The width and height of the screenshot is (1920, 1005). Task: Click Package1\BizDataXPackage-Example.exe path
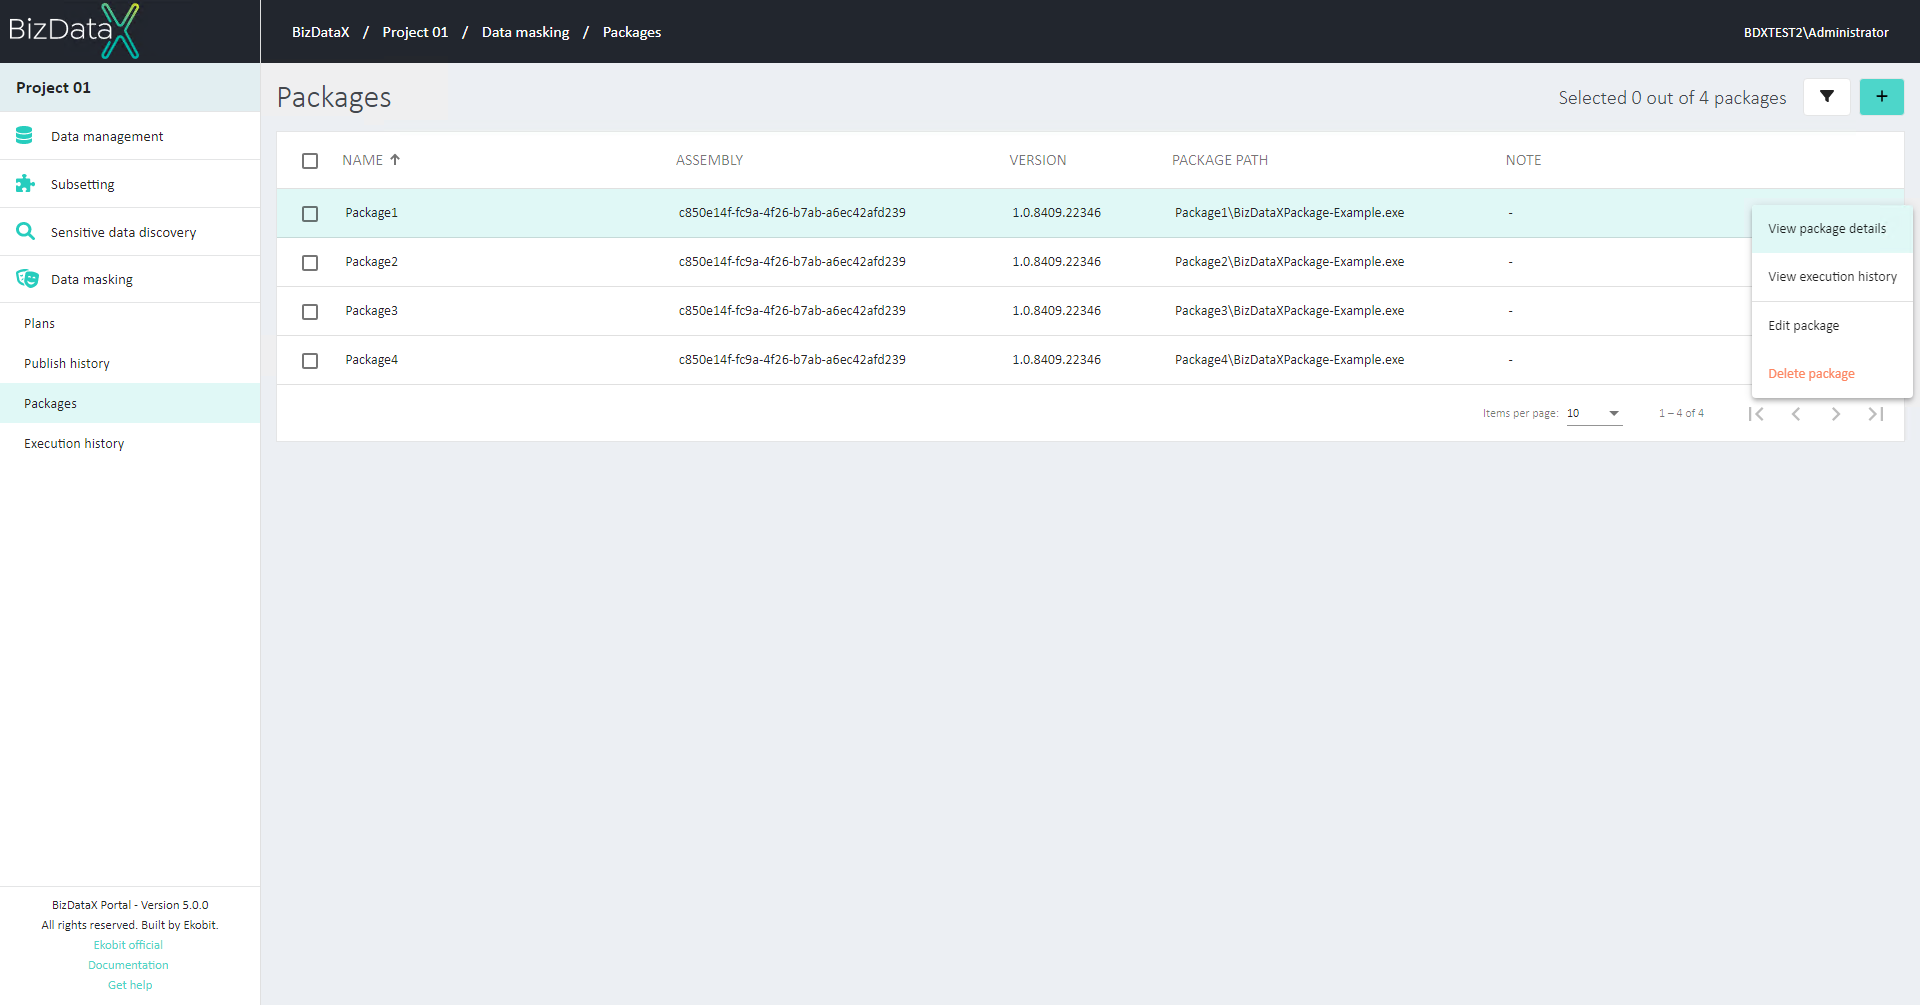(1289, 213)
